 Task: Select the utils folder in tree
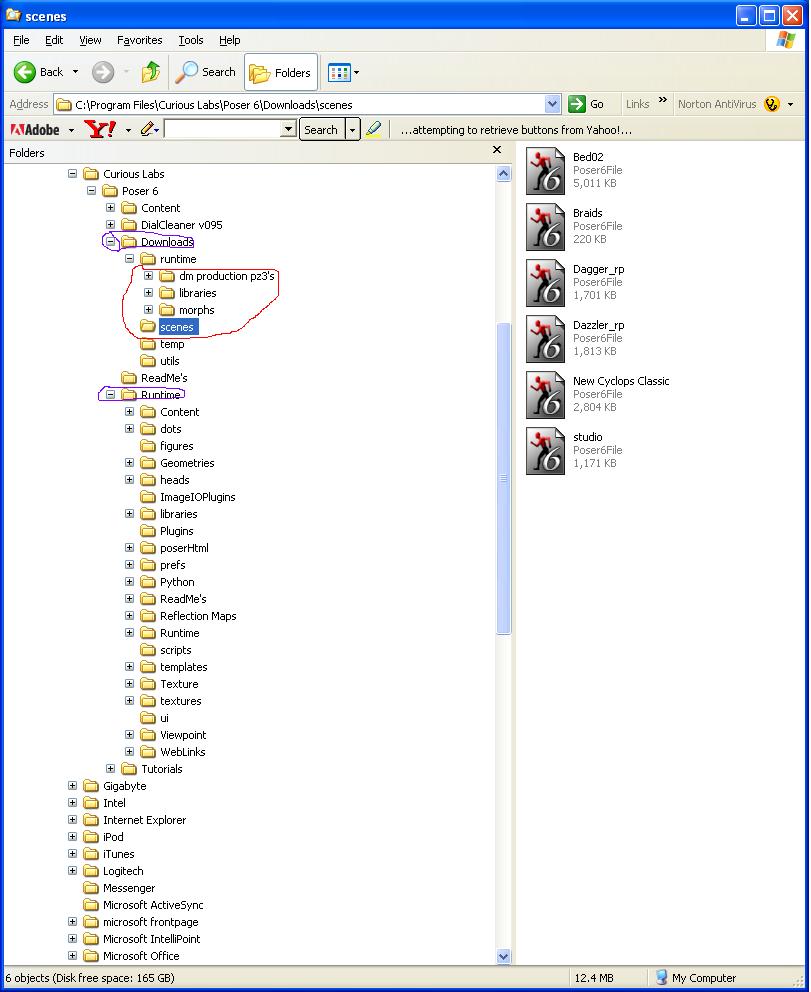click(x=170, y=361)
